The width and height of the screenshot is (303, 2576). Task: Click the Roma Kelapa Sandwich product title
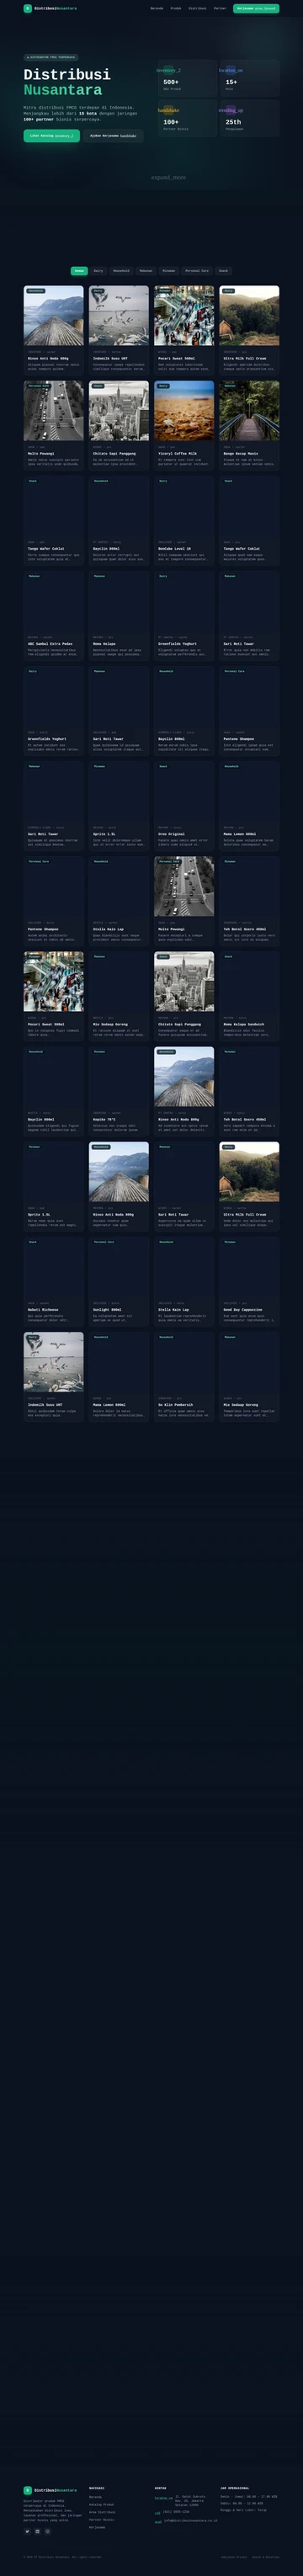point(243,1024)
